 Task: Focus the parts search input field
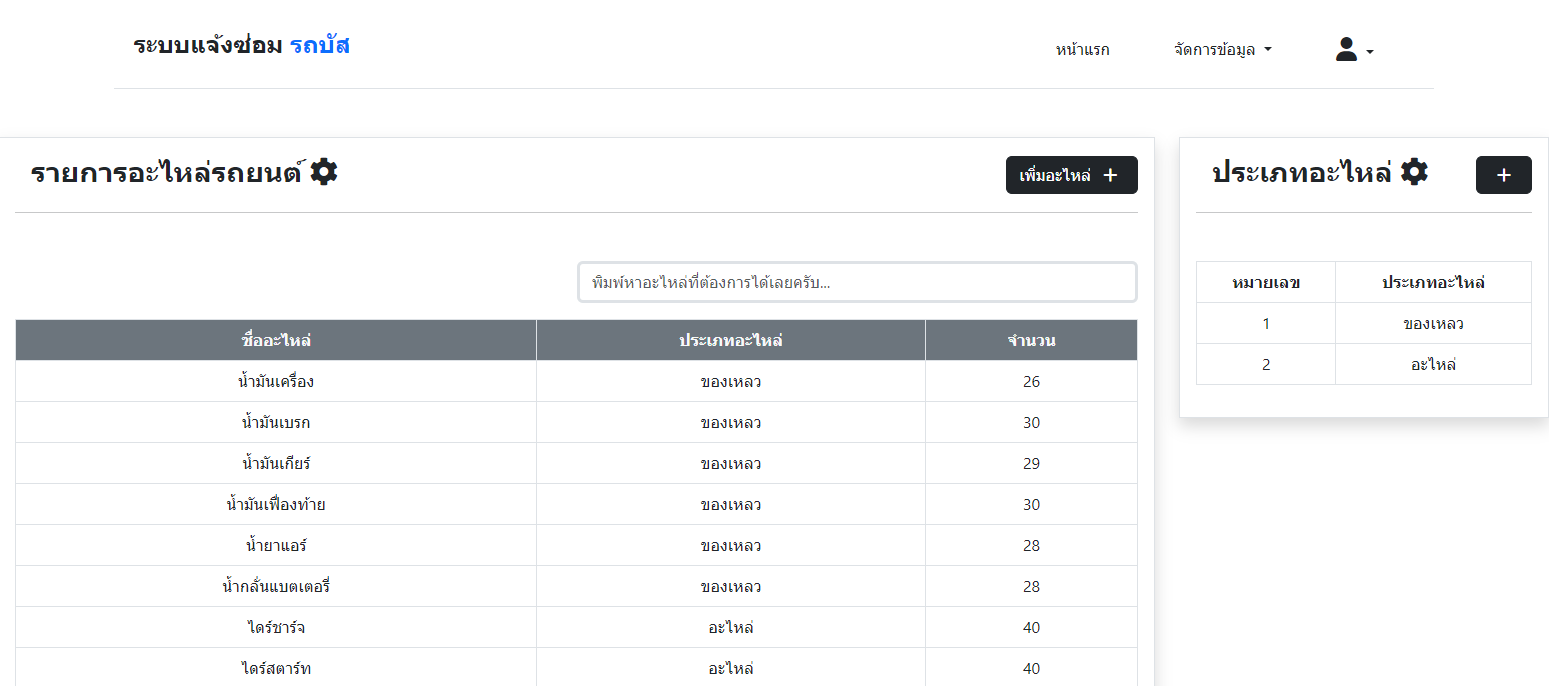pyautogui.click(x=857, y=282)
